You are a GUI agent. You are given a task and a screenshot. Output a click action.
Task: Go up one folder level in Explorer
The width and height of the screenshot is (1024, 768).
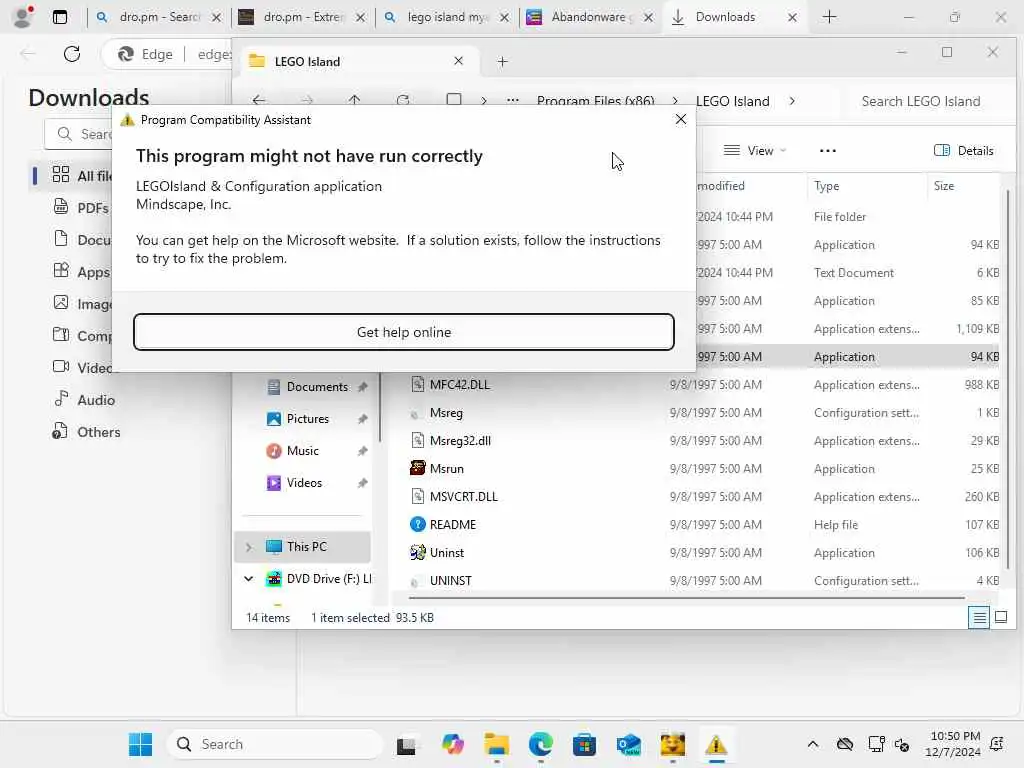(355, 101)
